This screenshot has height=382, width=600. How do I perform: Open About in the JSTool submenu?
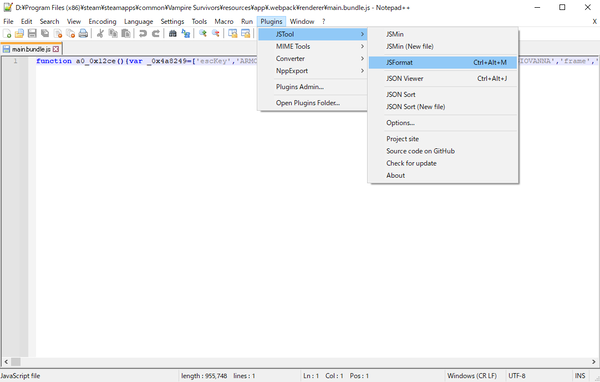point(443,175)
